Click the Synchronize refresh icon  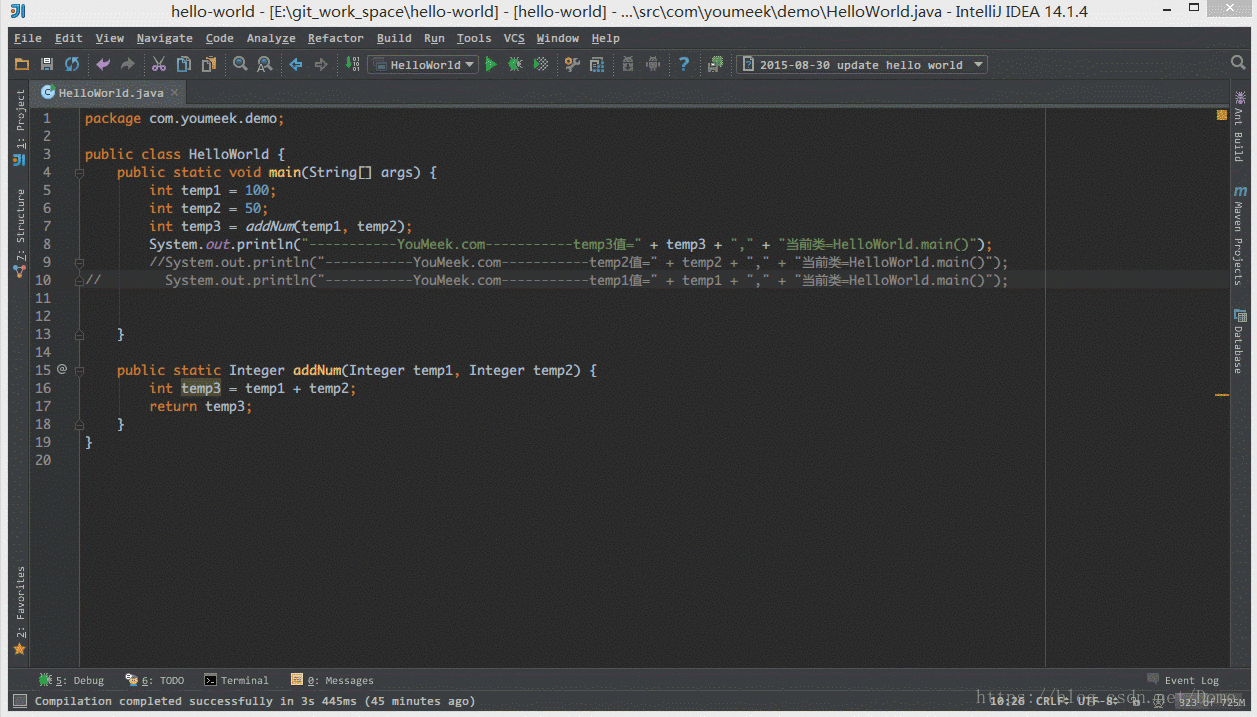click(x=72, y=64)
